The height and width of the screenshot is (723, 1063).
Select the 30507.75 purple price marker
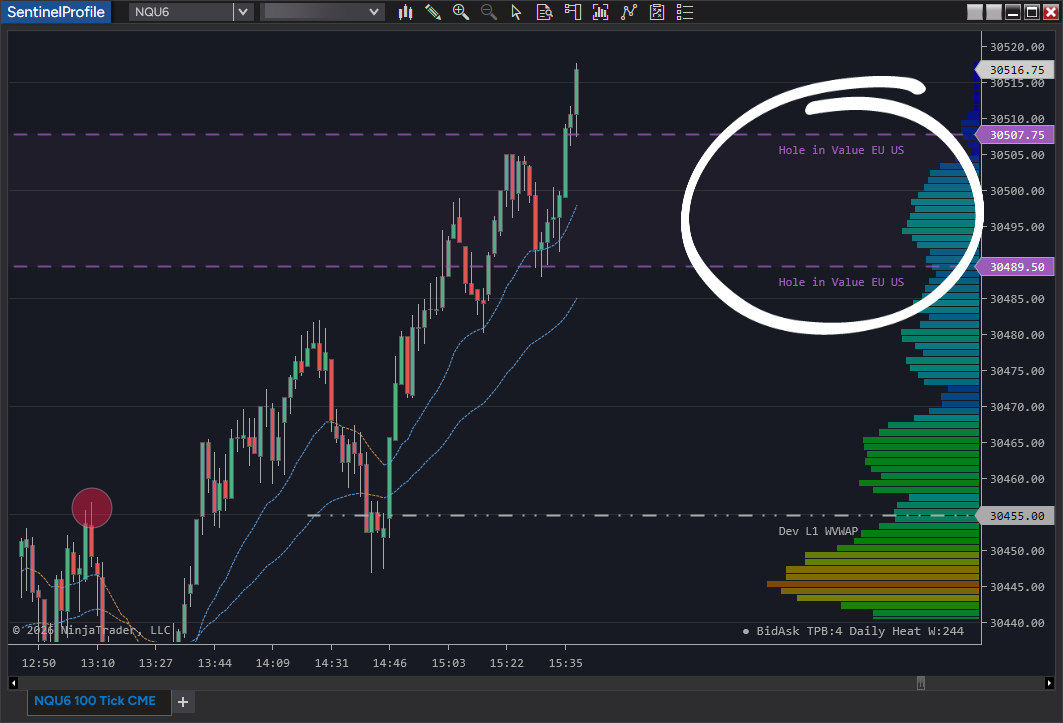(x=1015, y=135)
